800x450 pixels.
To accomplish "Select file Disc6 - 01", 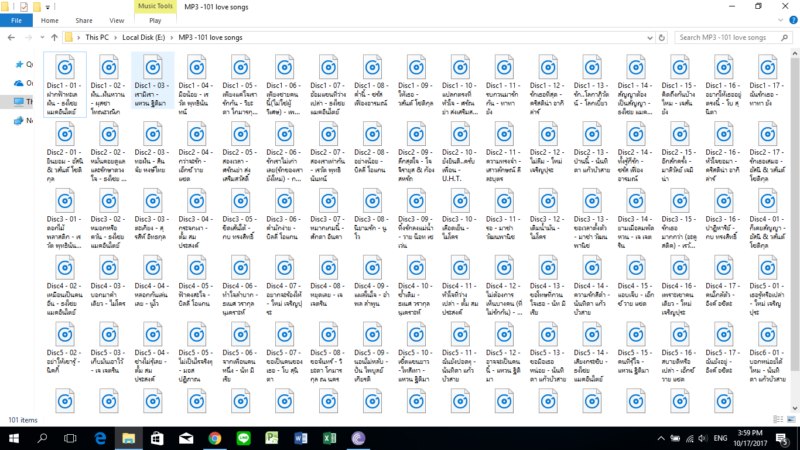I will pyautogui.click(x=767, y=353).
